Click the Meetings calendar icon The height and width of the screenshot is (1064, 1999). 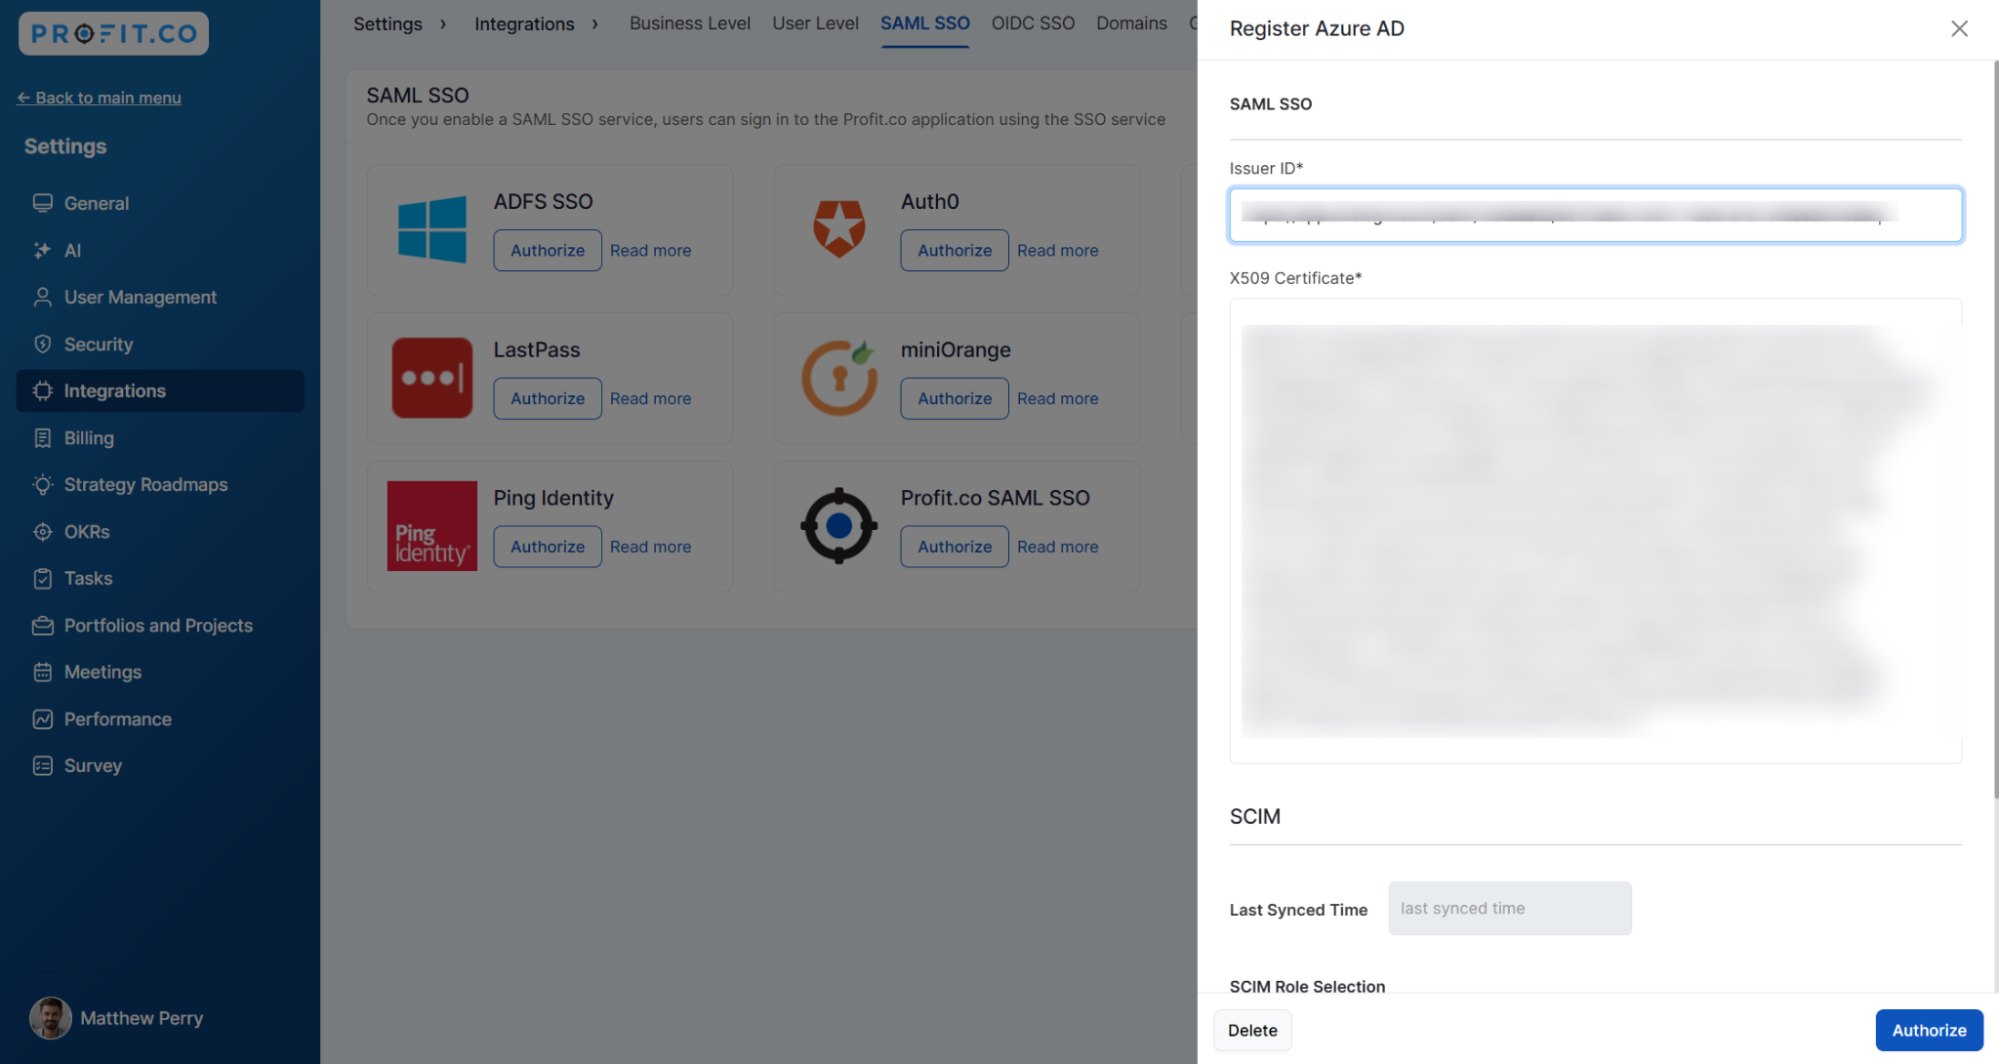point(42,672)
